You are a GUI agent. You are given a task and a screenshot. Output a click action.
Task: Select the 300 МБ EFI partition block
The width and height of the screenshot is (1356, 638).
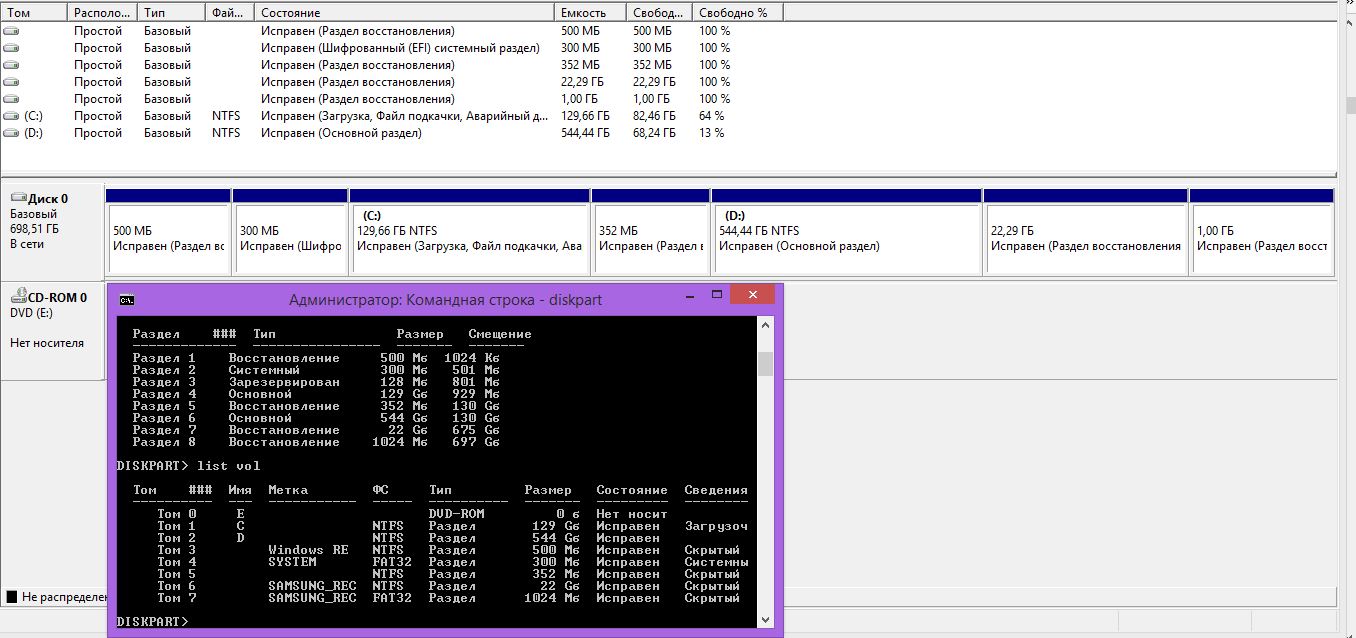(x=290, y=238)
